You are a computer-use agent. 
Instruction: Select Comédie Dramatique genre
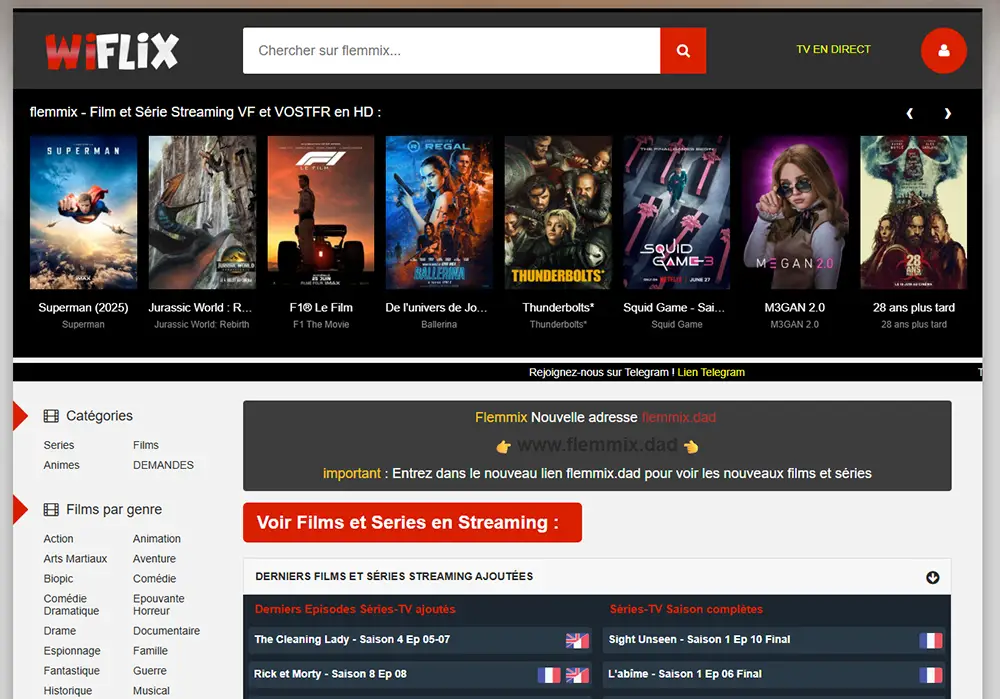(71, 605)
